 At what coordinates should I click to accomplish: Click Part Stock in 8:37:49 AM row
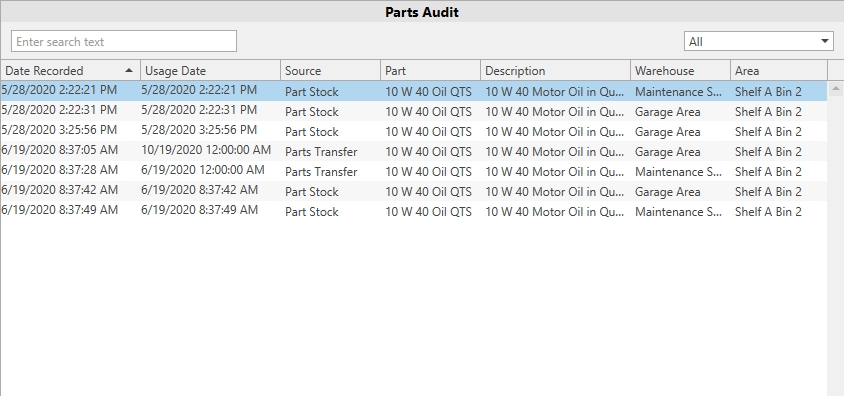coord(312,211)
